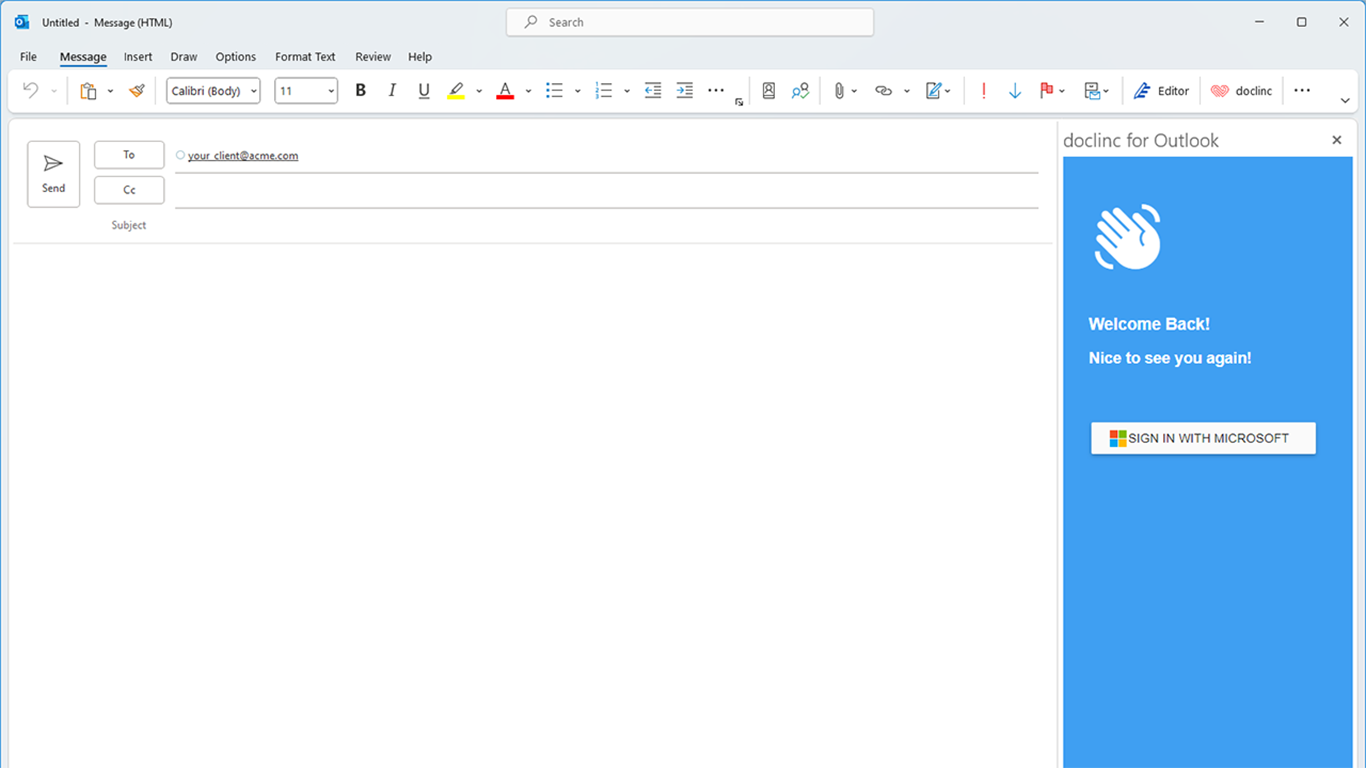1366x768 pixels.
Task: Click the Outlook app icon in the title bar
Action: pos(22,22)
